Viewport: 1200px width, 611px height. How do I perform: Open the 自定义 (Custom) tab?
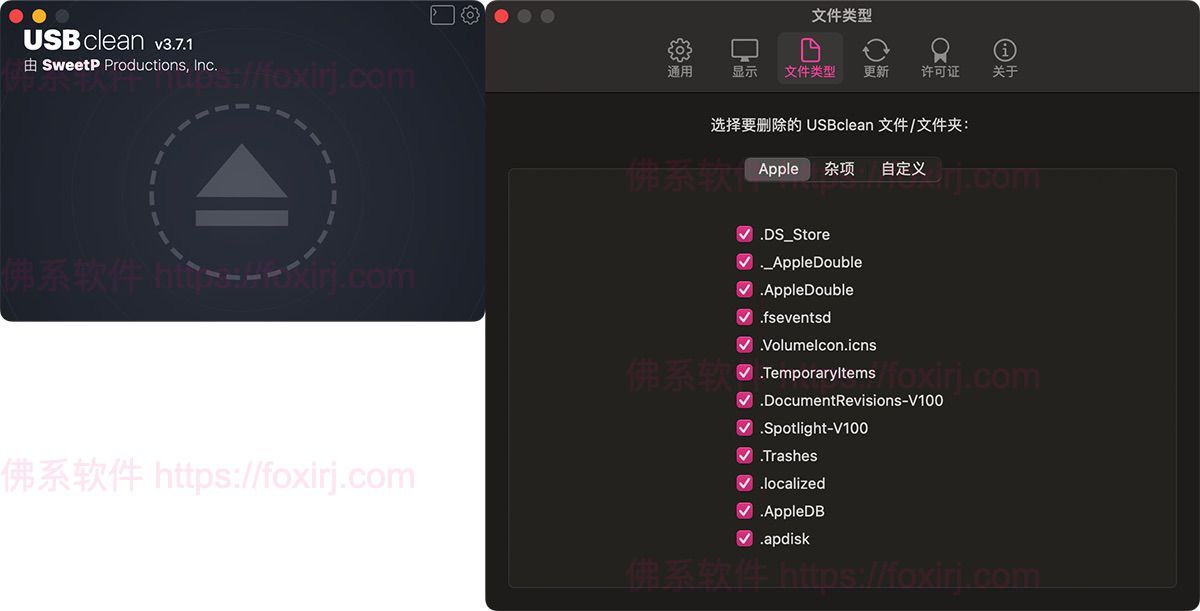902,168
